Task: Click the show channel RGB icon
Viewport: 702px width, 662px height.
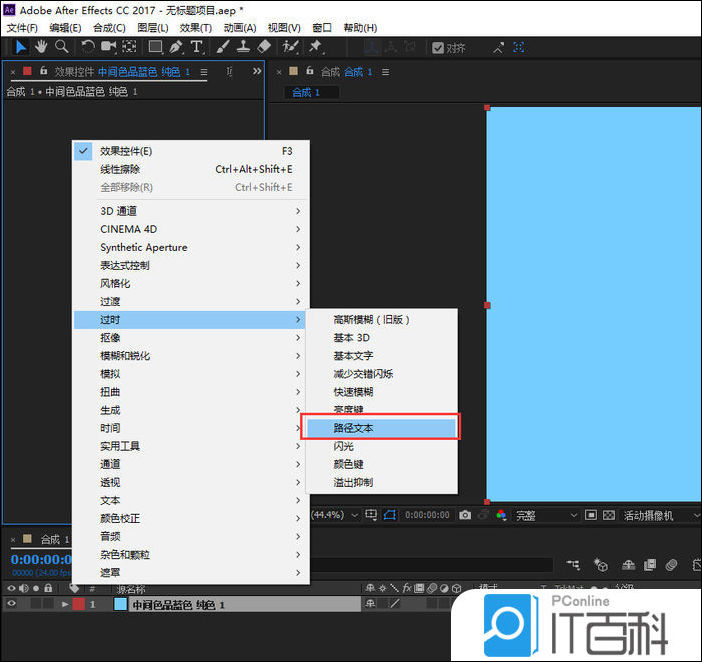Action: click(501, 515)
